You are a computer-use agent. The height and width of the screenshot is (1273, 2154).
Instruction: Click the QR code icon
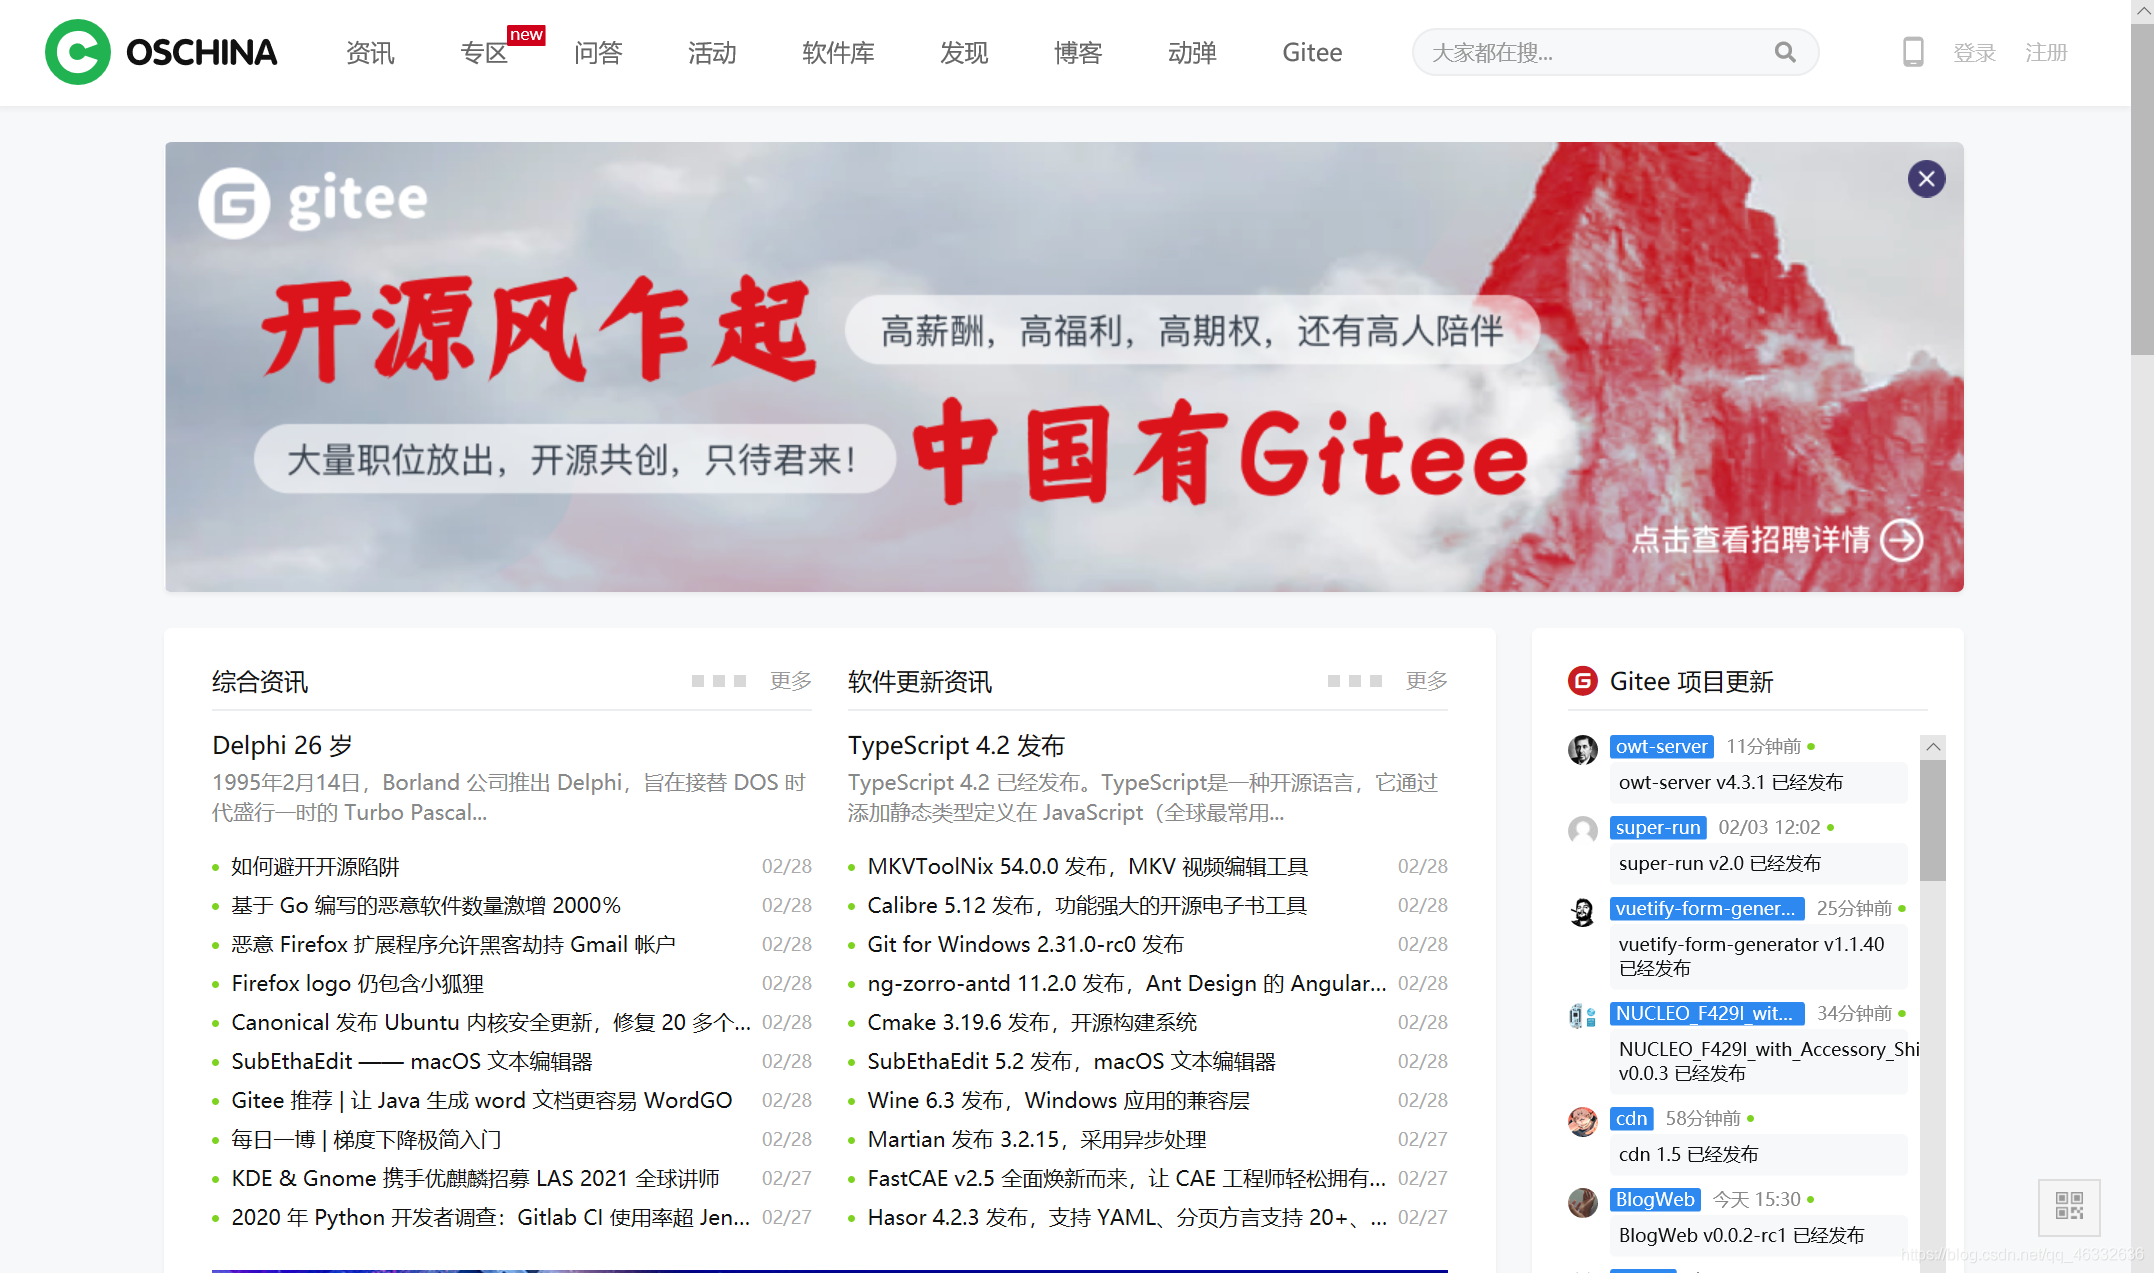pos(2069,1206)
